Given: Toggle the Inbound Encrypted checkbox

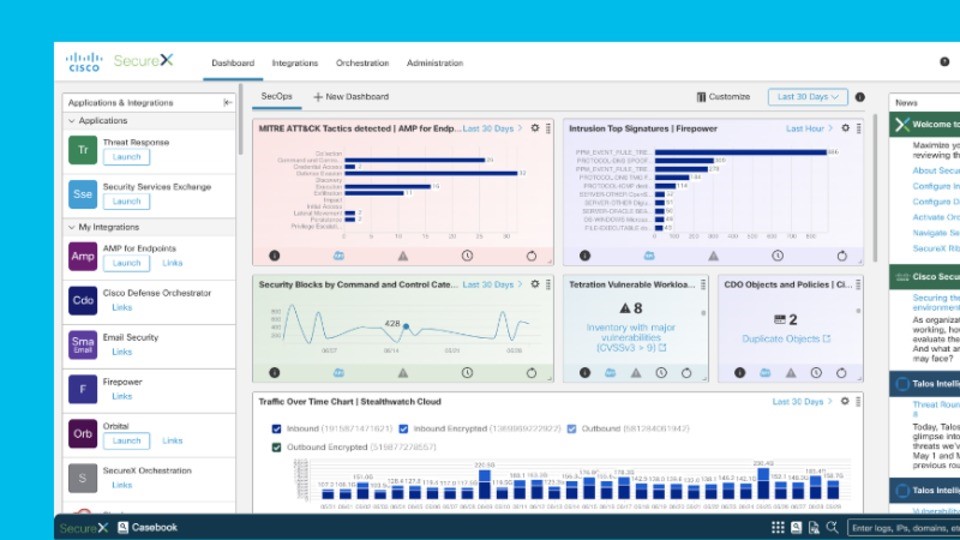Looking at the screenshot, I should (x=403, y=429).
